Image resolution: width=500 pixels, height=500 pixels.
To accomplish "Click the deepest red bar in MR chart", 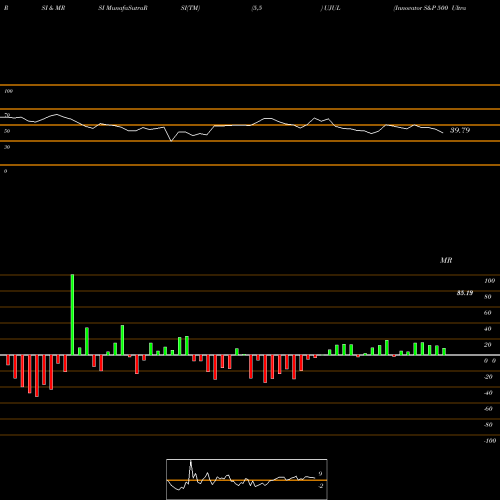I will coord(37,376).
